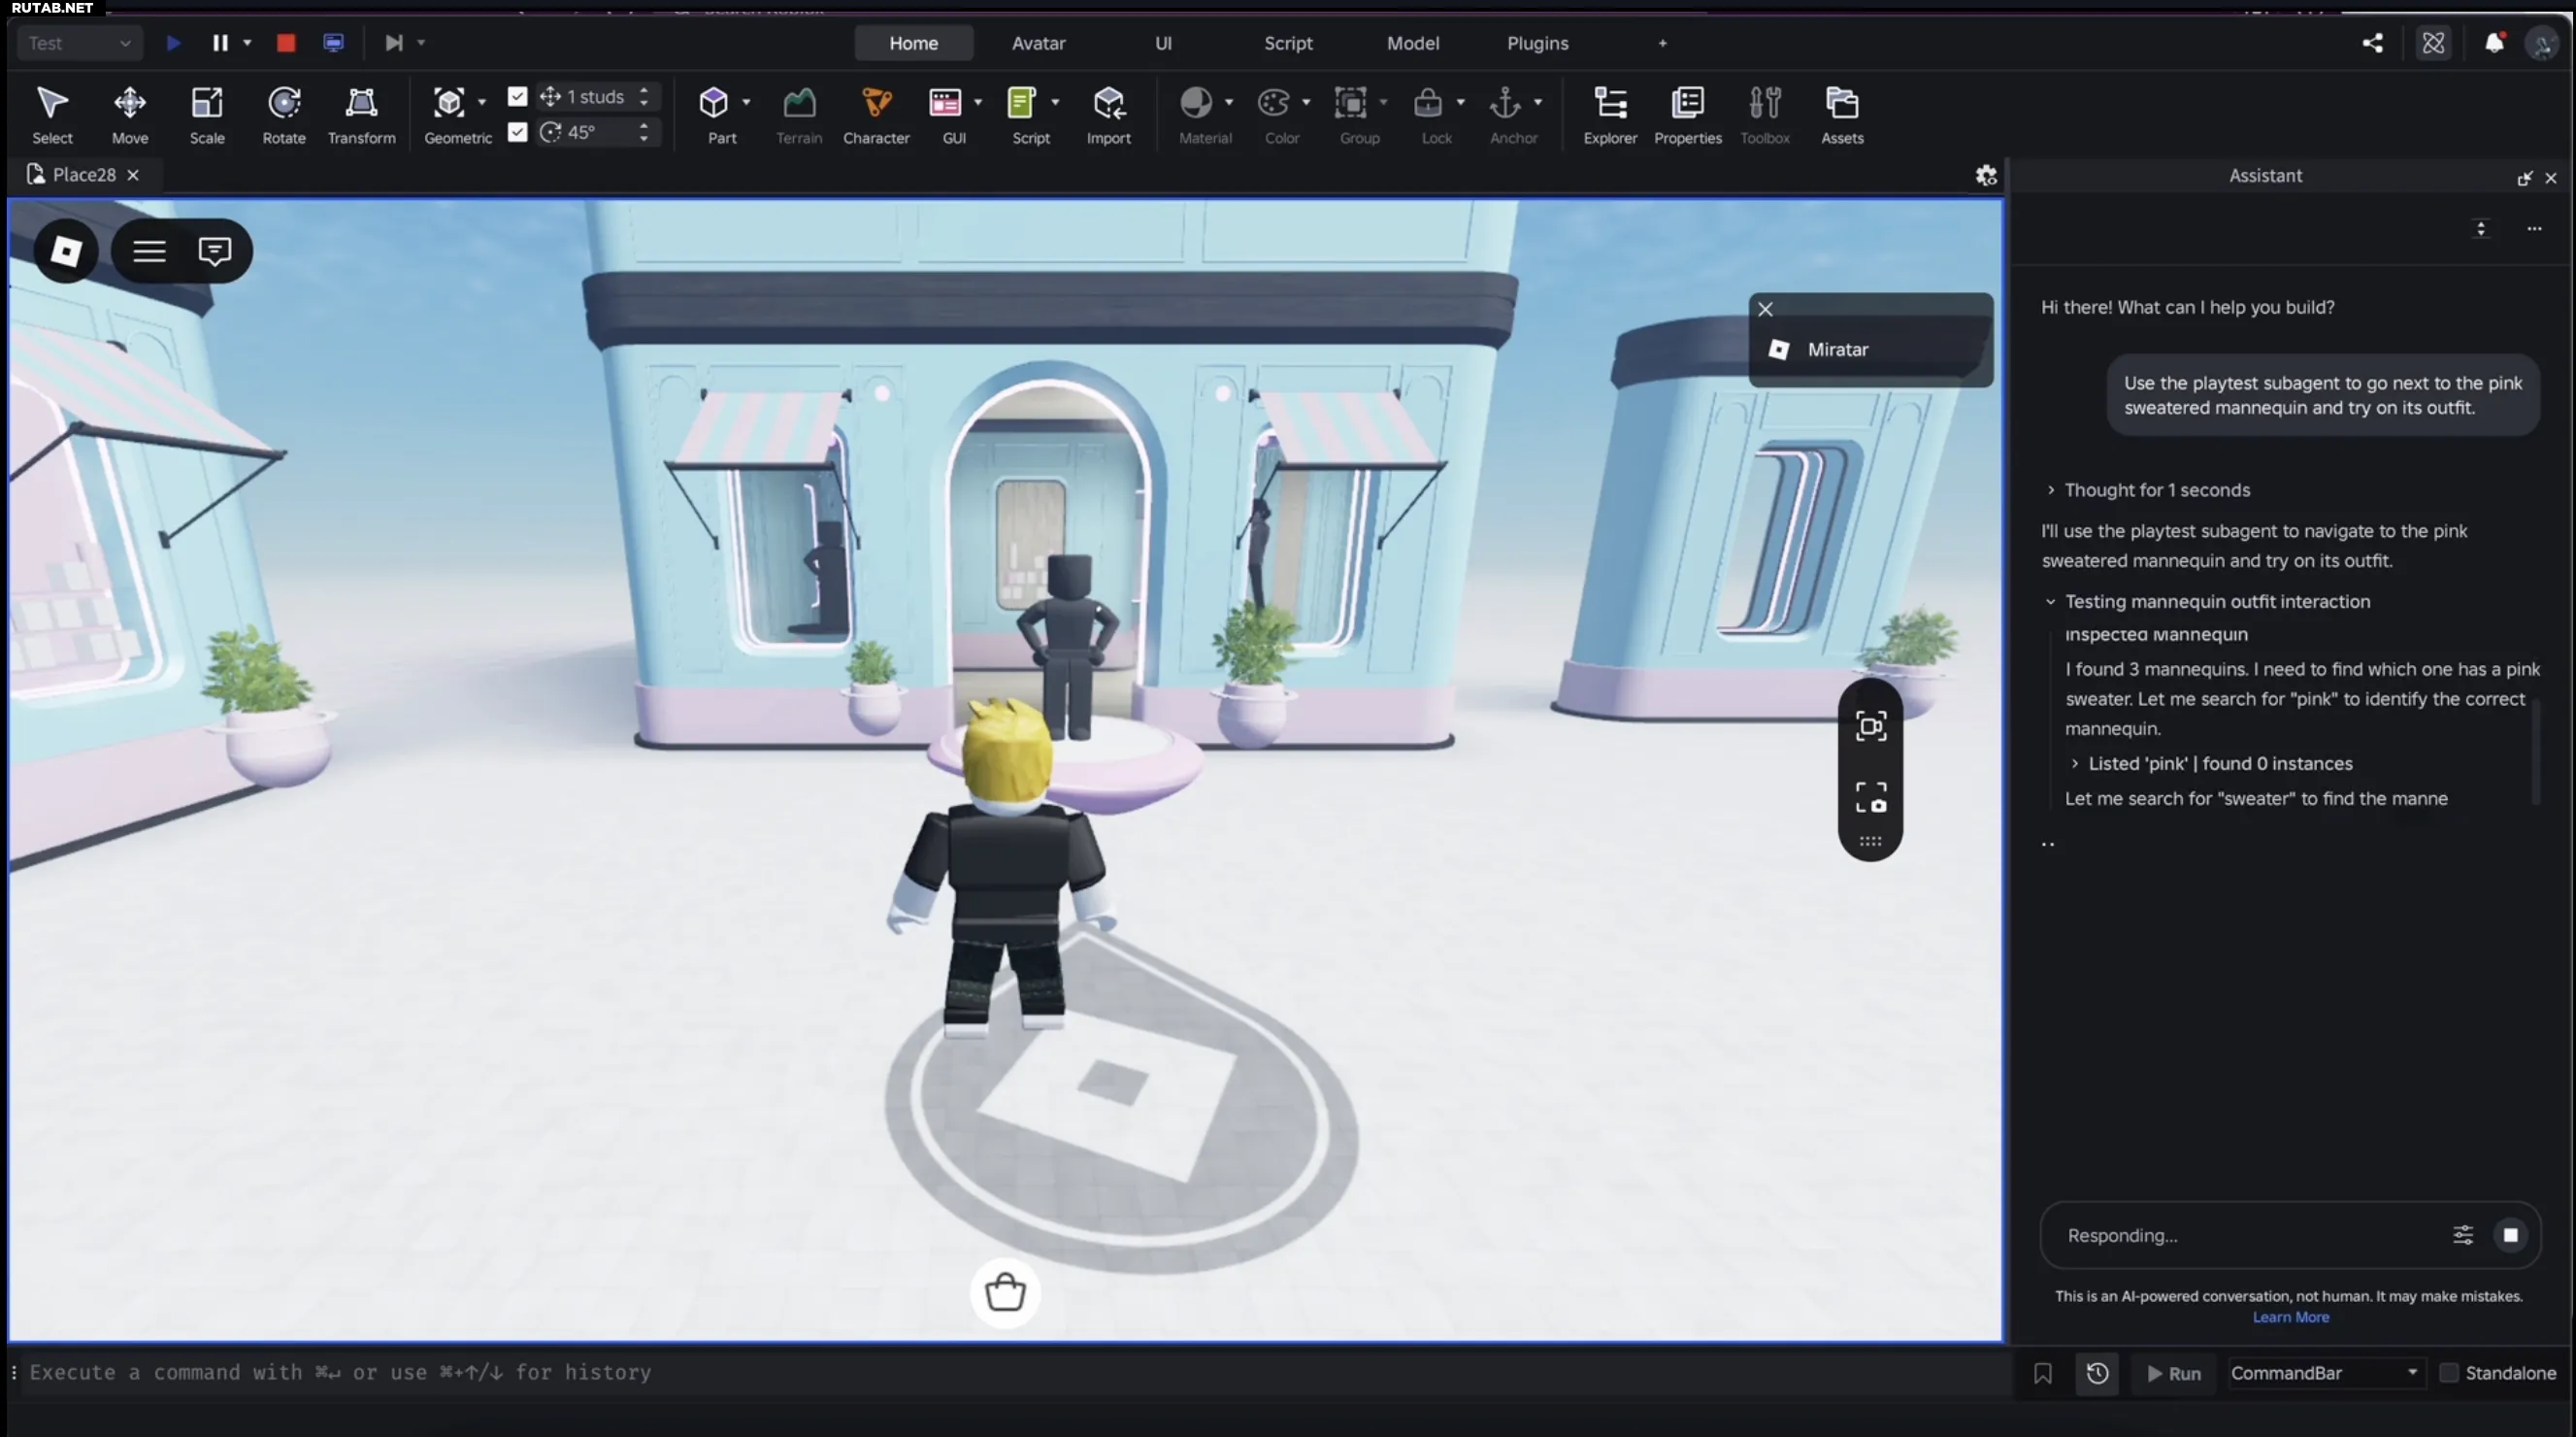Open the Properties panel
The width and height of the screenshot is (2576, 1437).
[1687, 113]
